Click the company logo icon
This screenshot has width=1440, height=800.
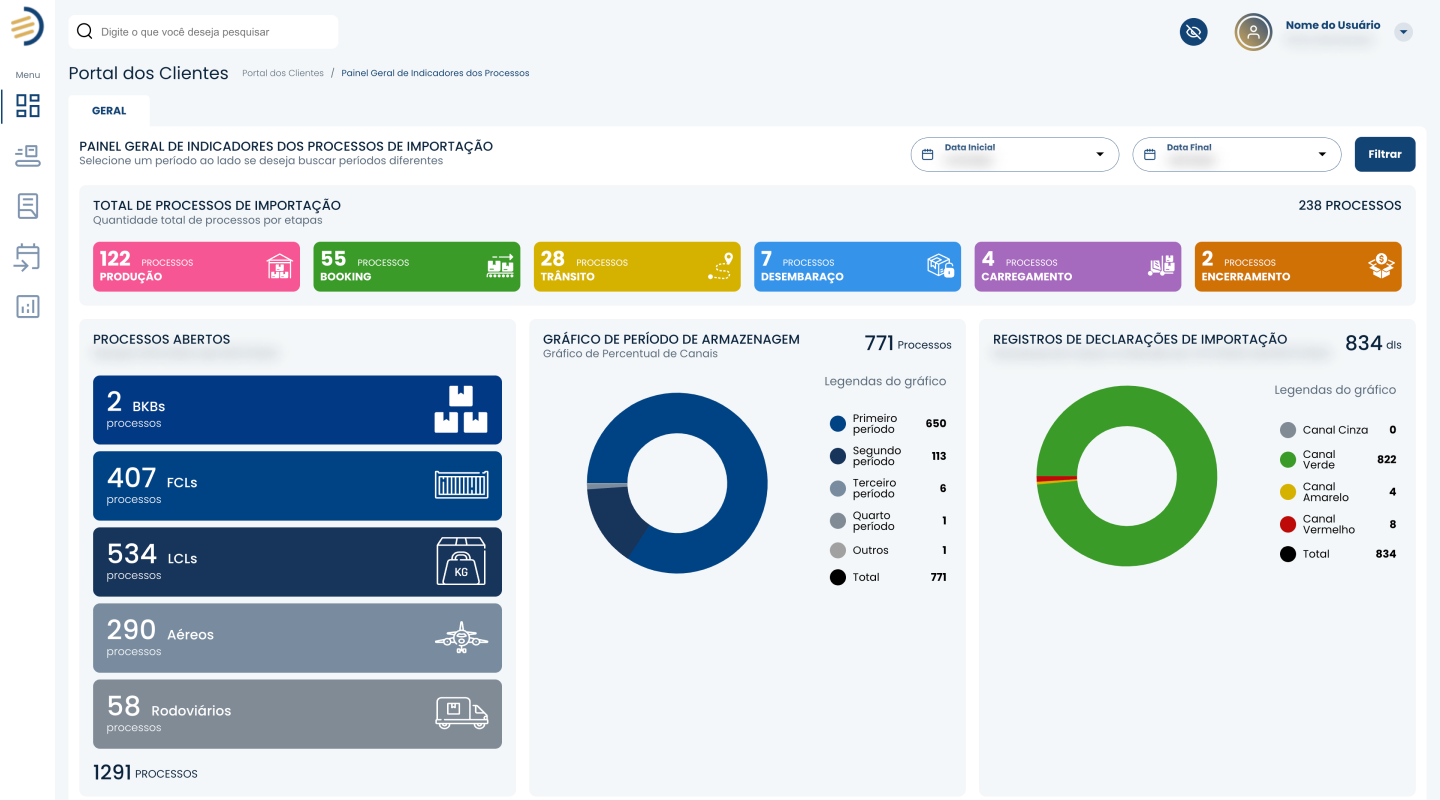click(x=27, y=27)
